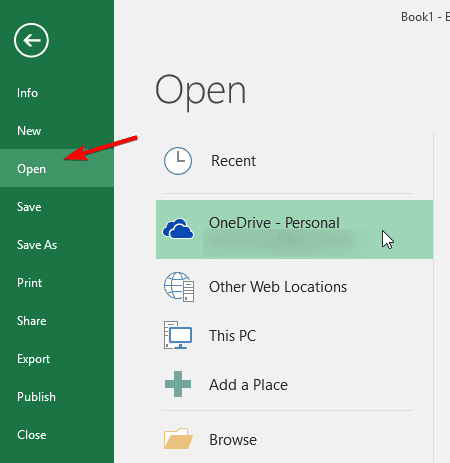Image resolution: width=450 pixels, height=463 pixels.
Task: Click the This PC label
Action: tap(232, 335)
